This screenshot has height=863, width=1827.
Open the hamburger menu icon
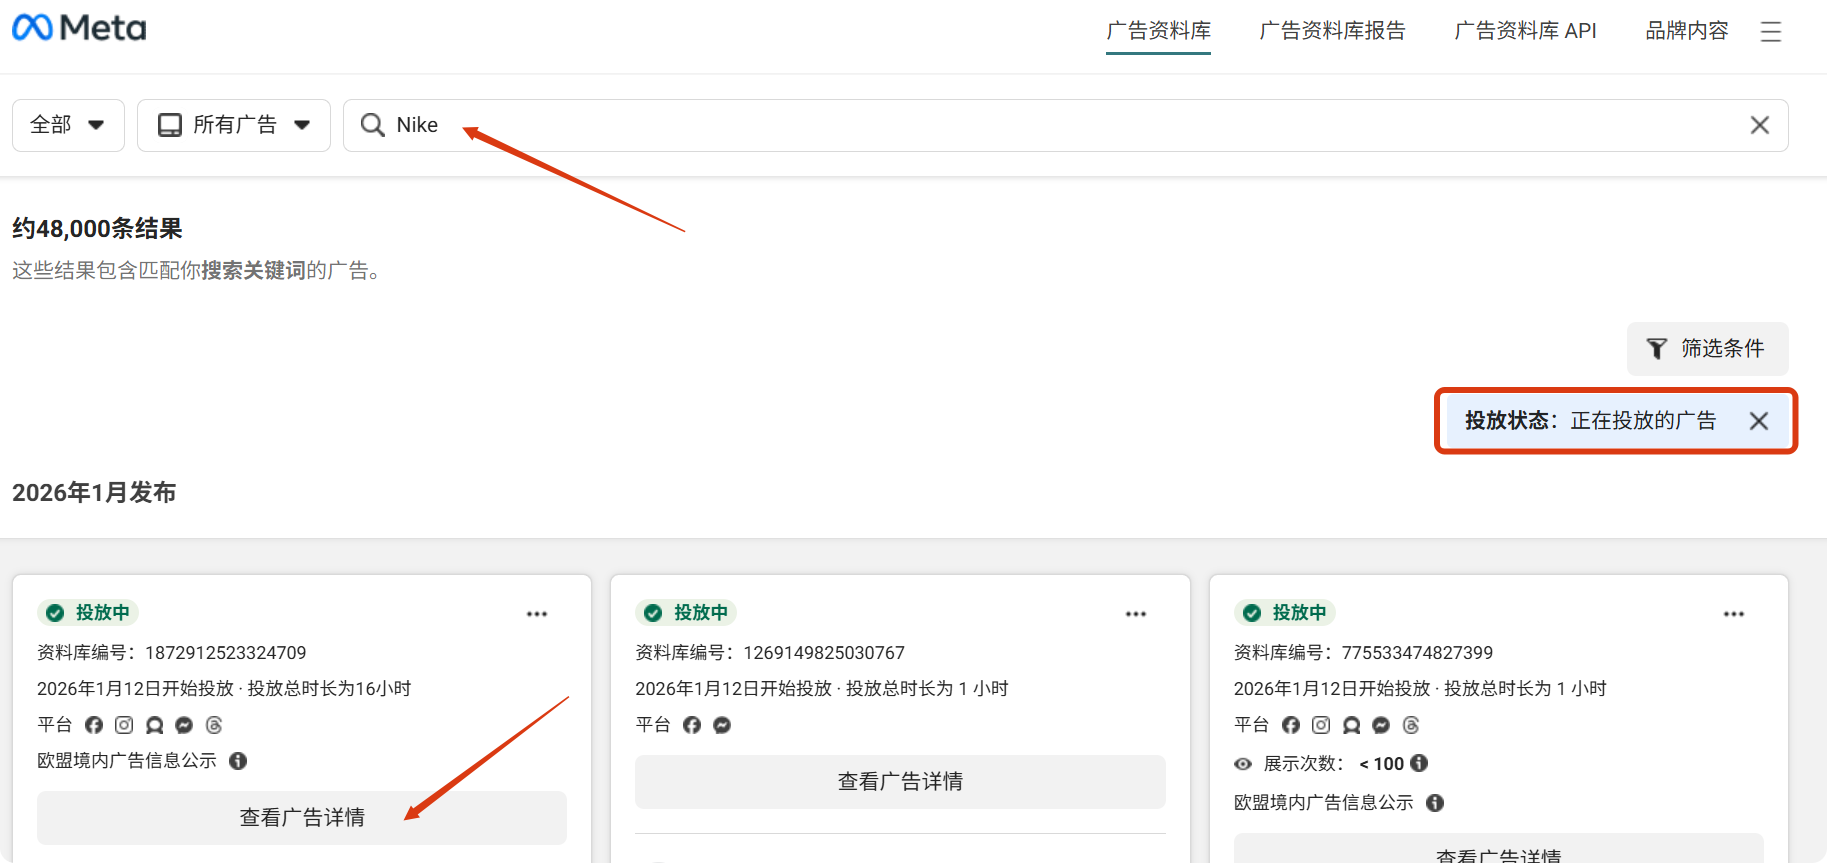[1771, 32]
